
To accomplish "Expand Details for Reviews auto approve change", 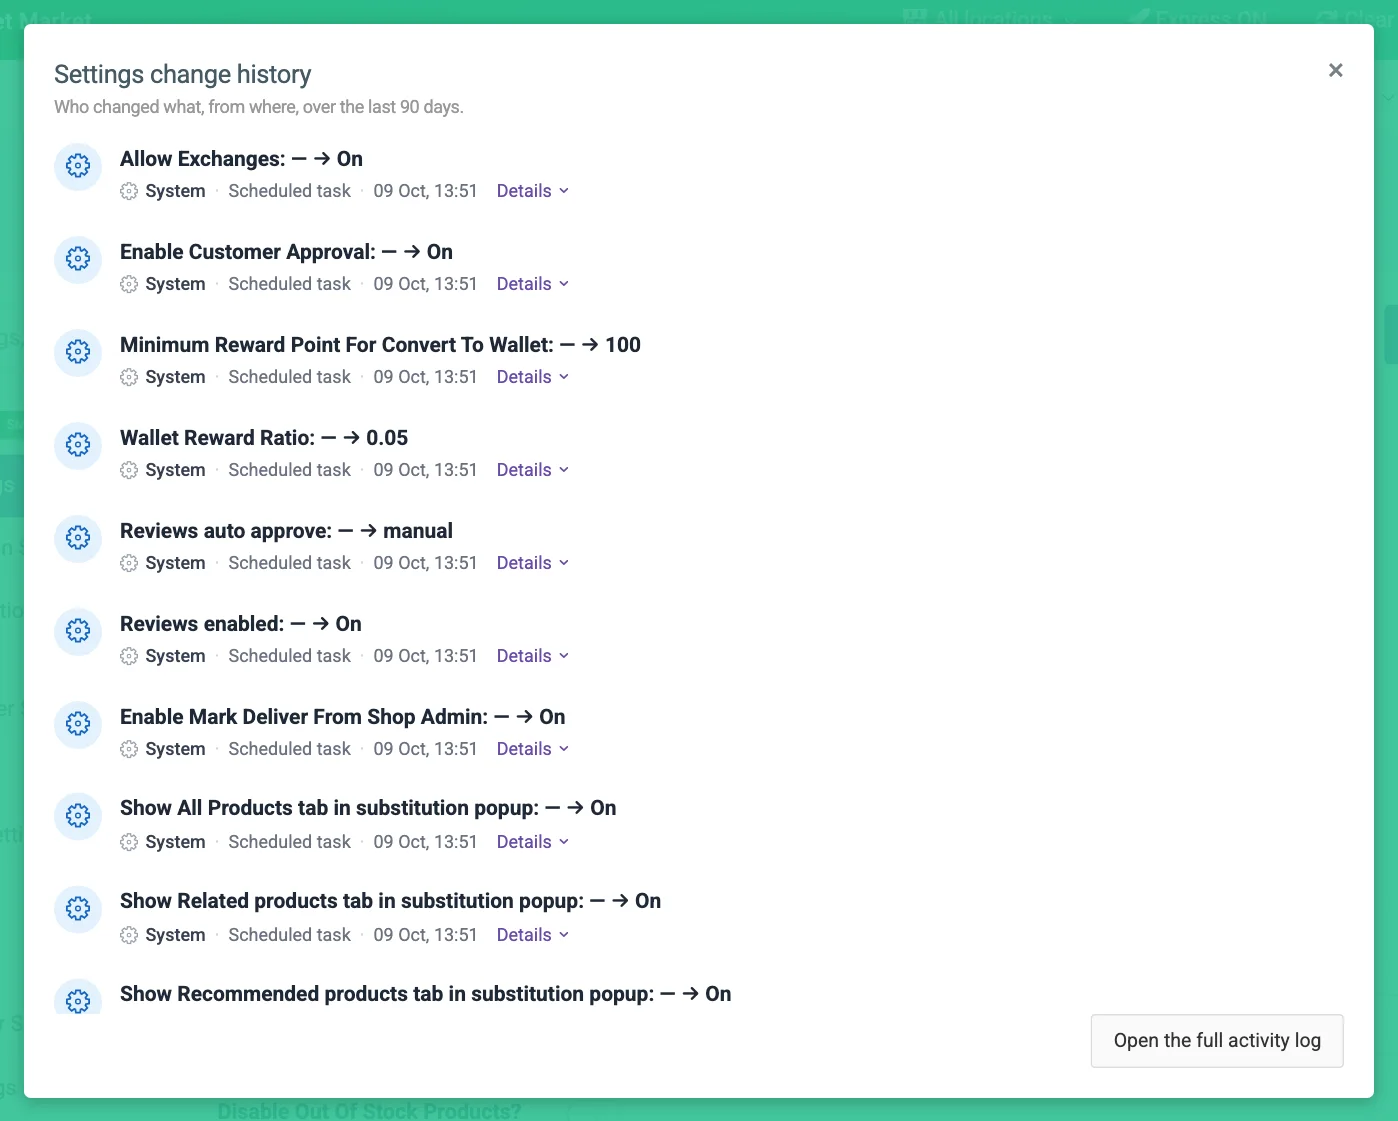I will 533,563.
